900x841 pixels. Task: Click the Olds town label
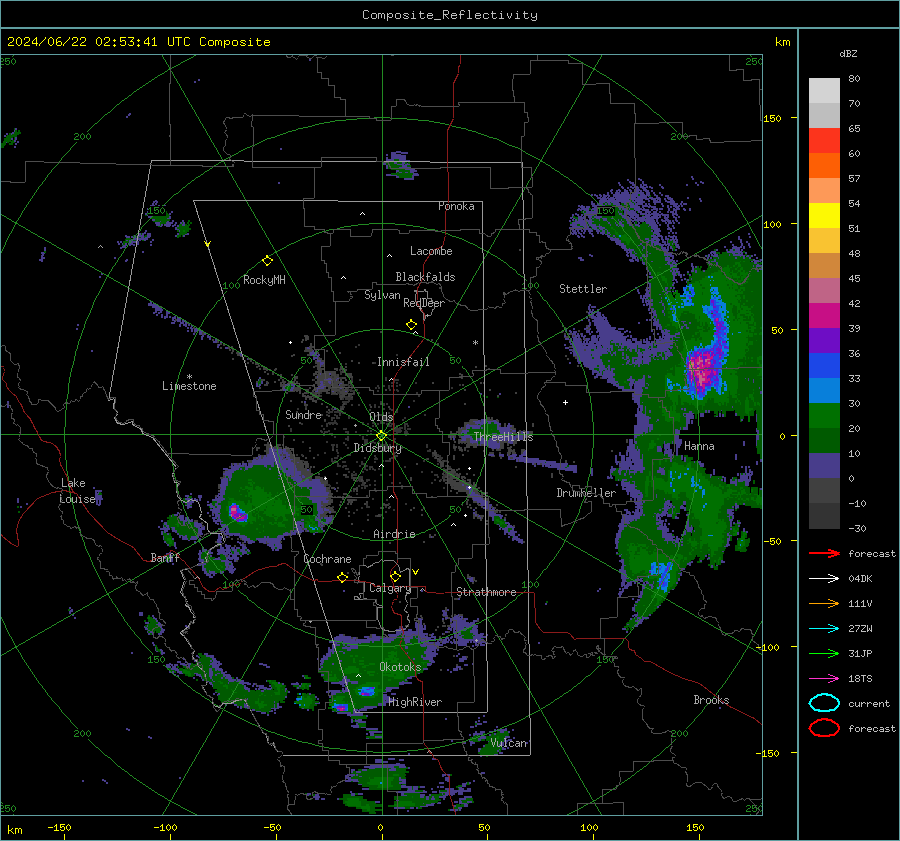coord(381,417)
